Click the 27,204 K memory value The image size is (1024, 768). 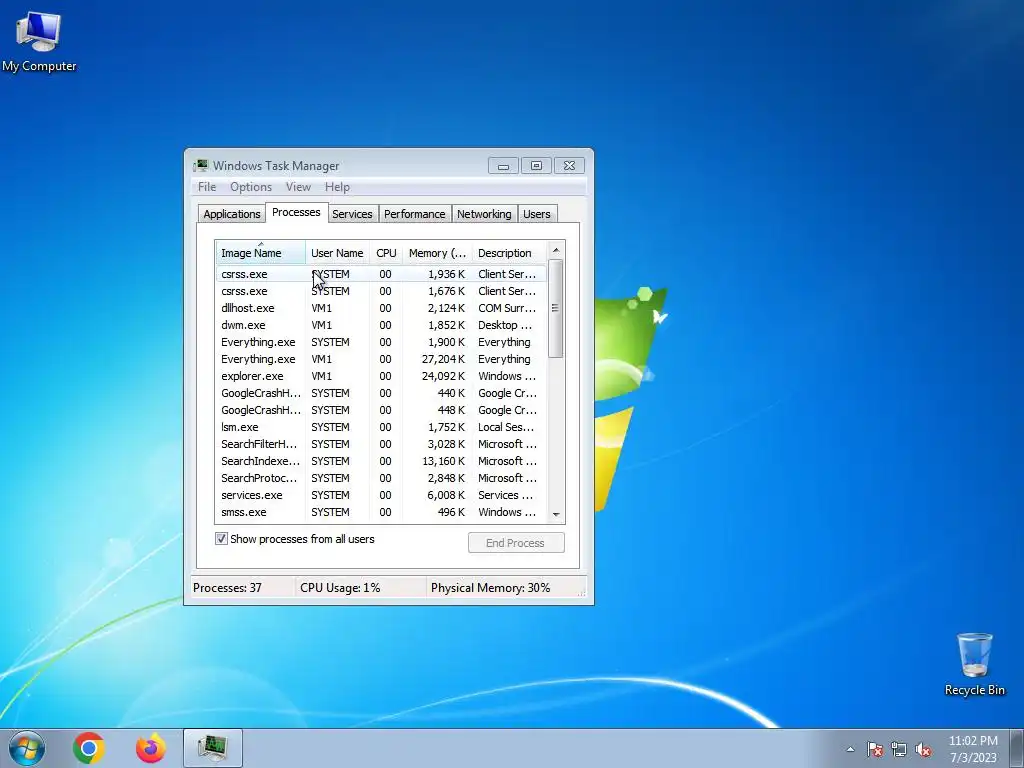point(443,359)
